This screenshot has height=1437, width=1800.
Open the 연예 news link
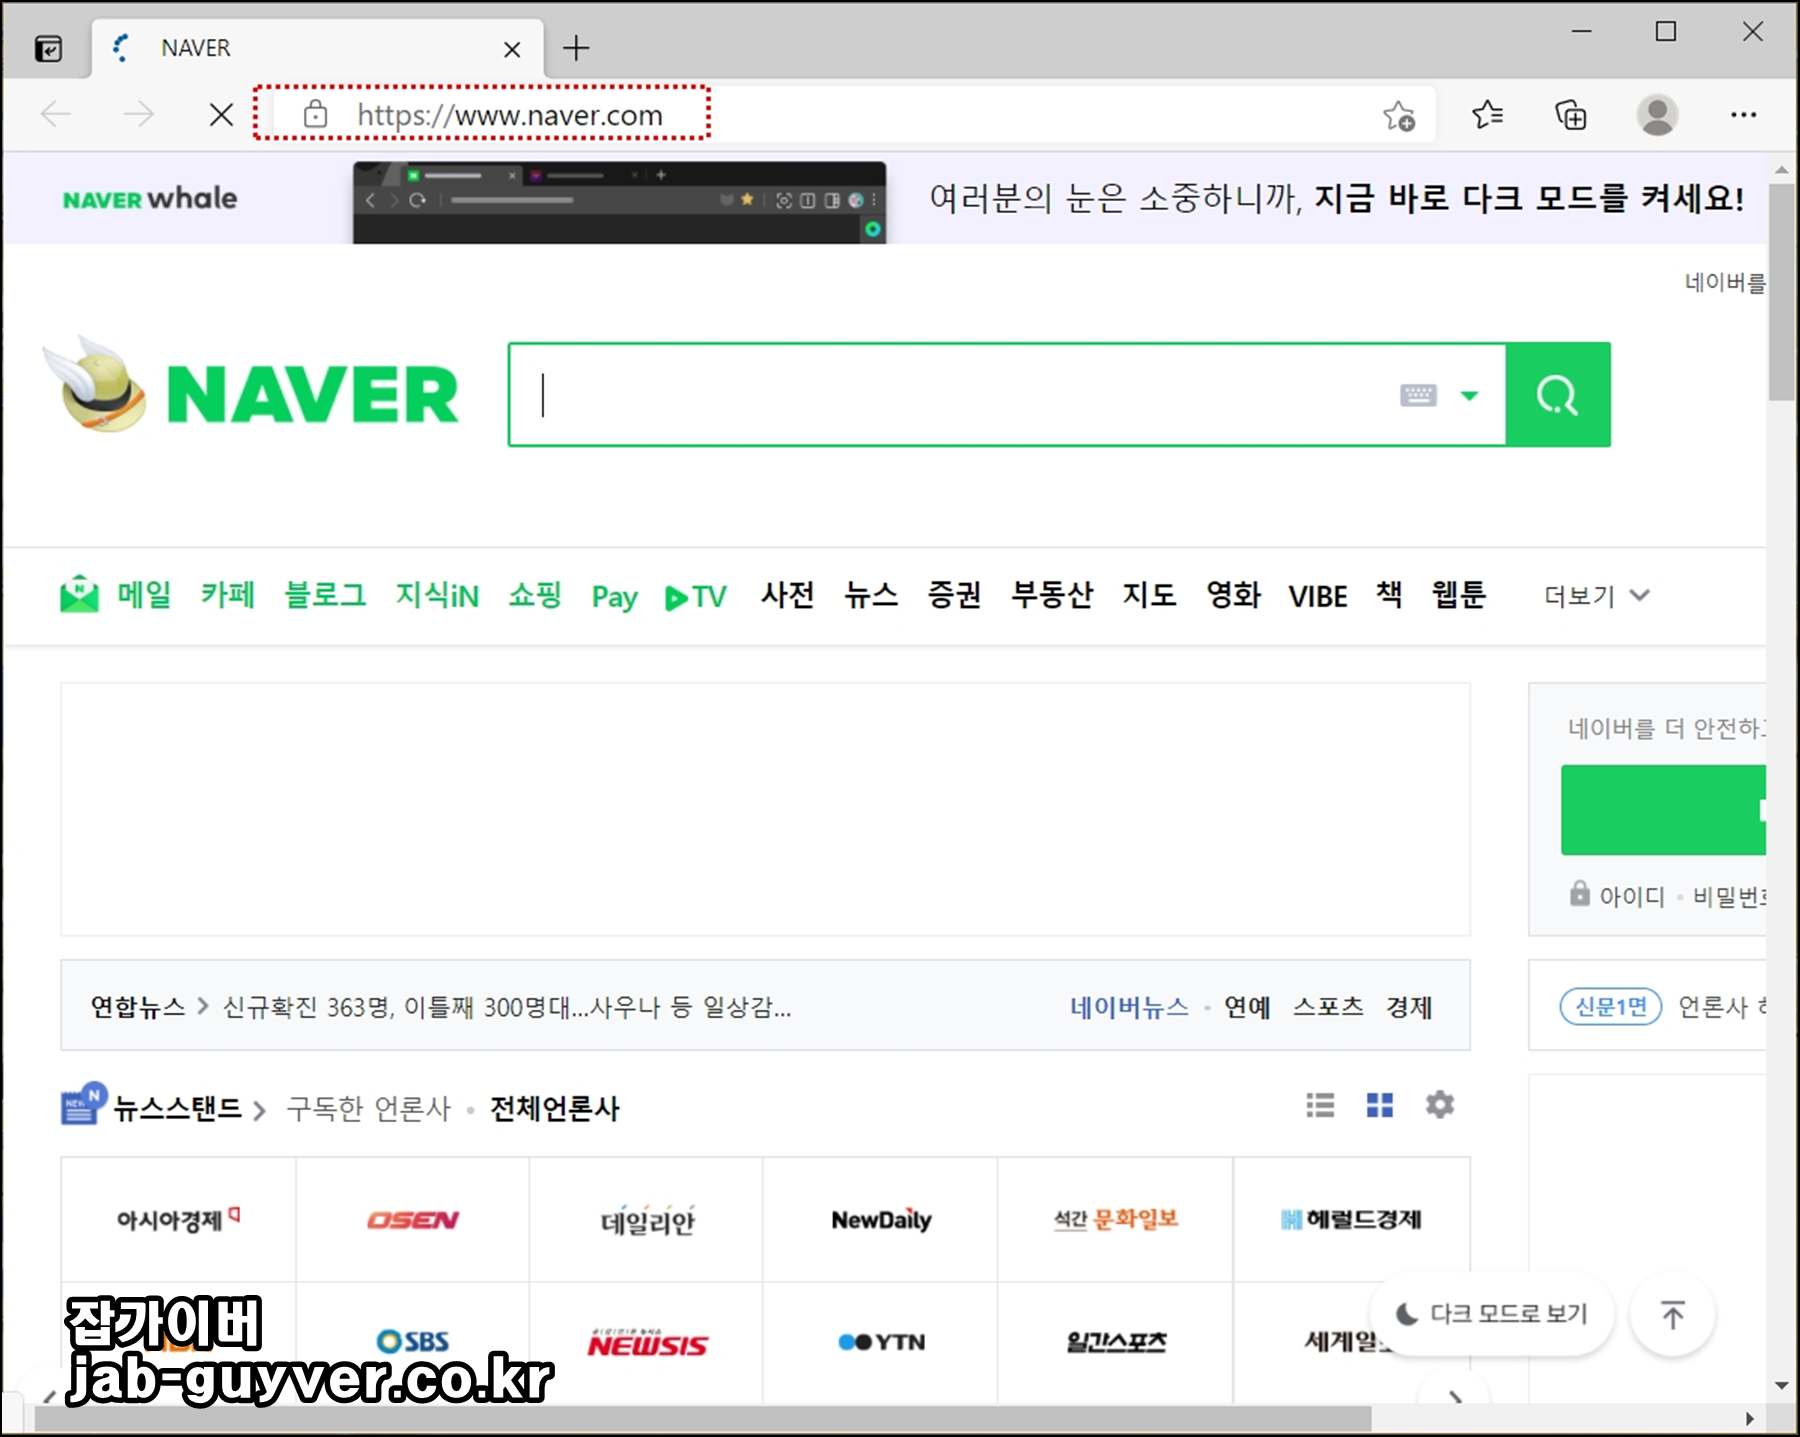(x=1247, y=1006)
